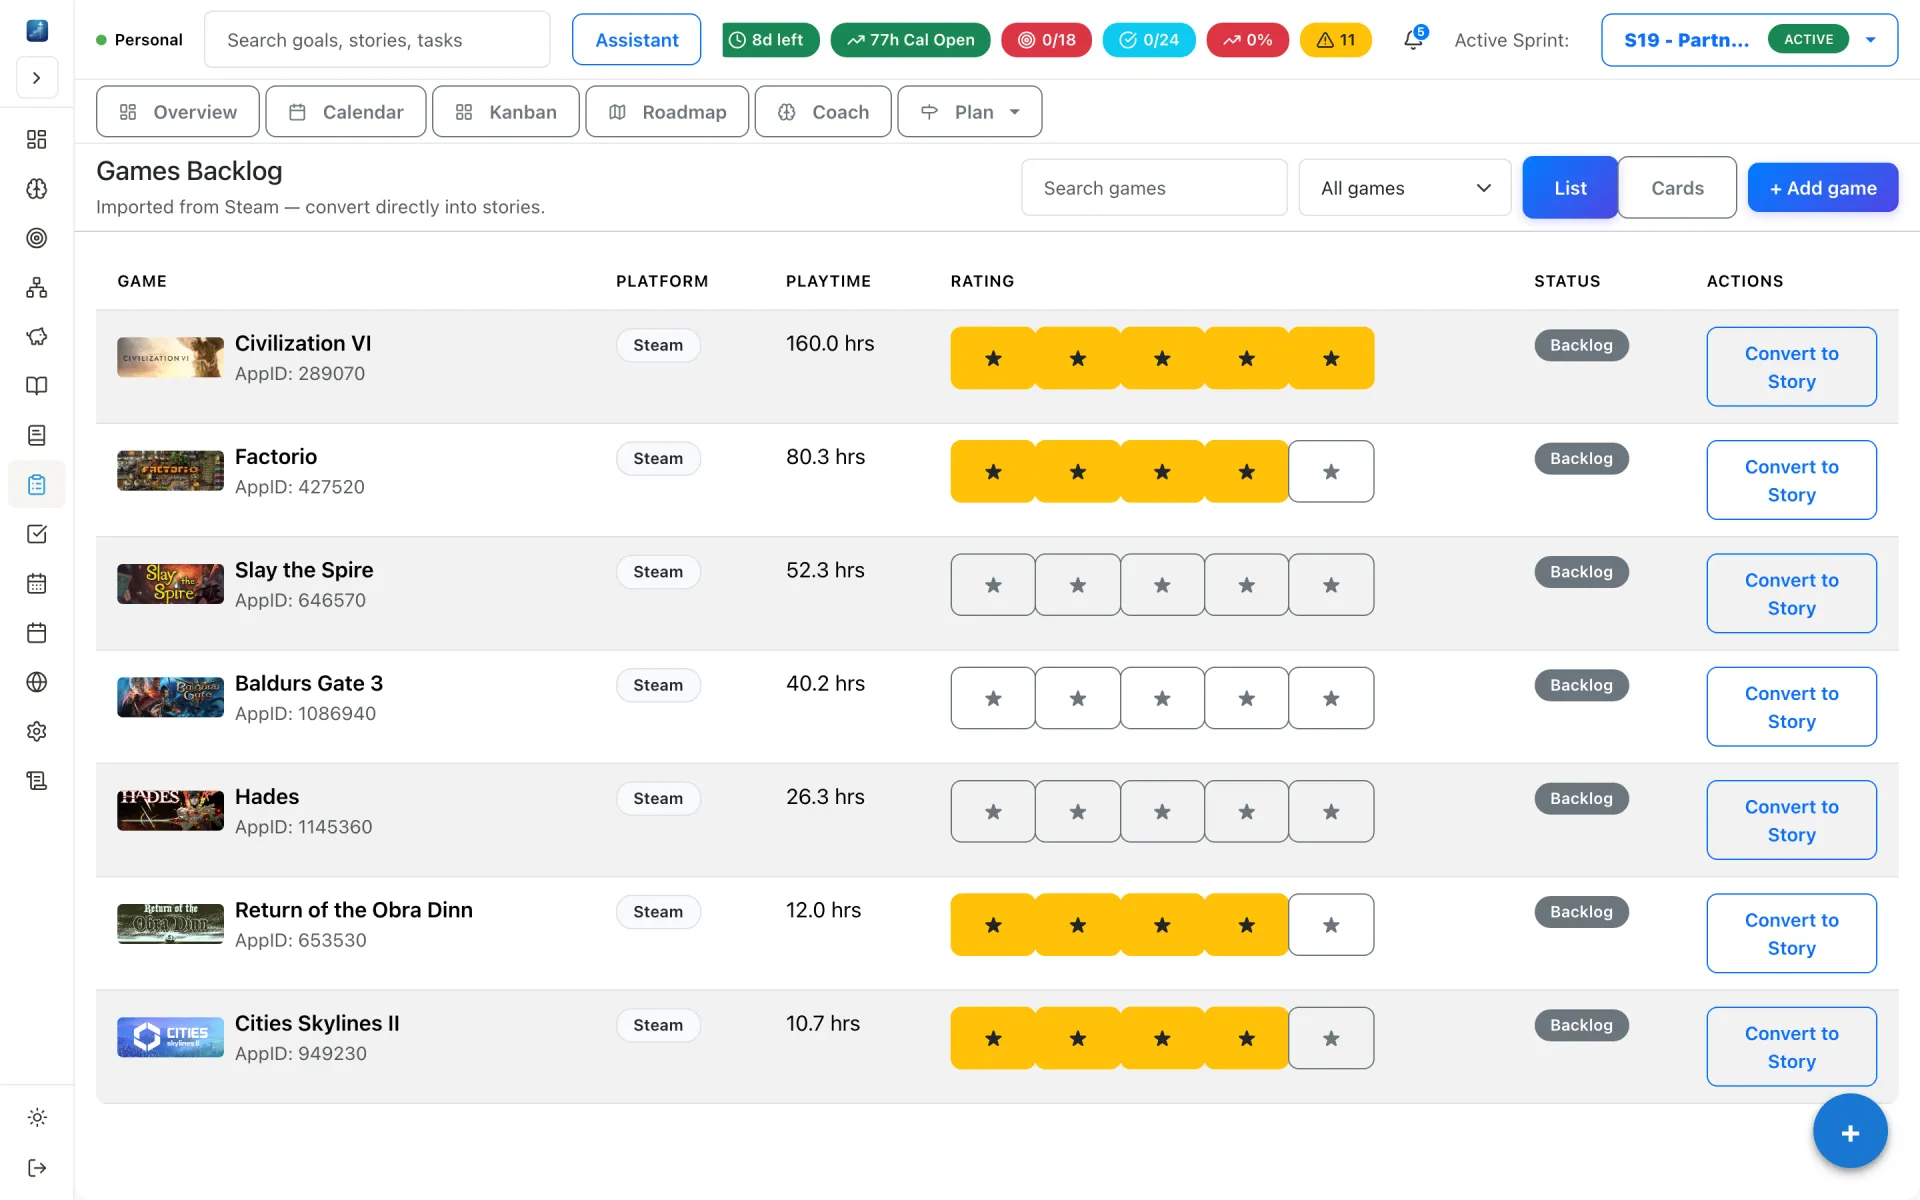Click the floating blue plus button

point(1850,1132)
